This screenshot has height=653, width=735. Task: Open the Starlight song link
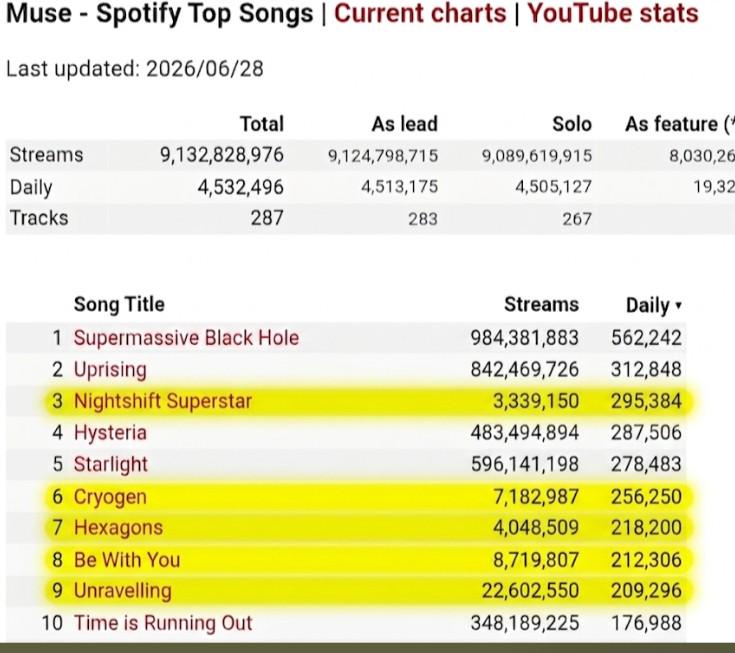pos(111,464)
